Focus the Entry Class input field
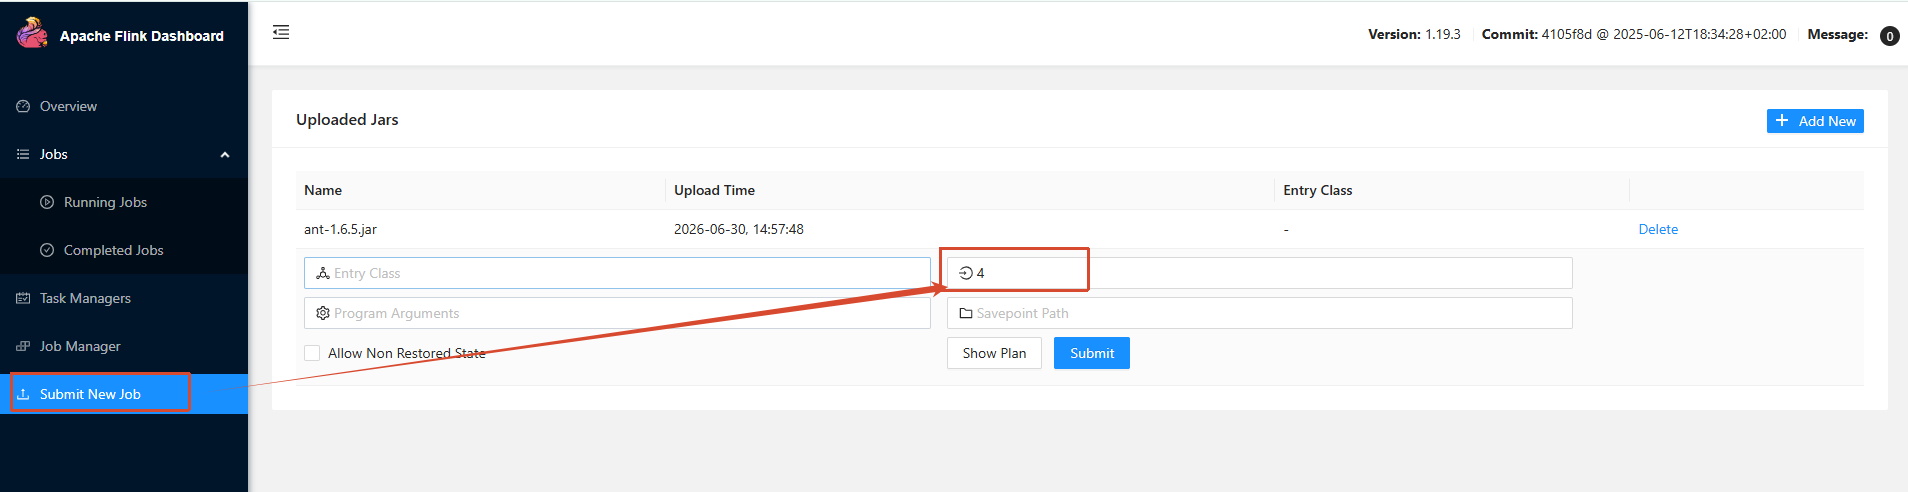The image size is (1908, 492). 617,273
